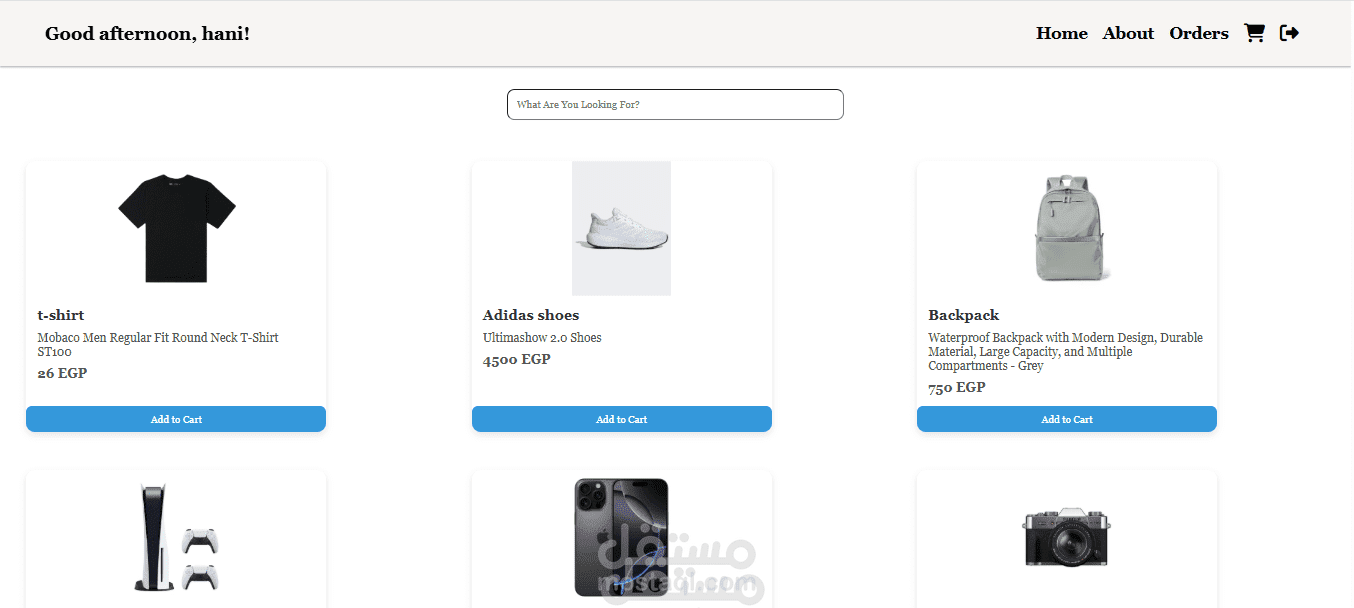This screenshot has height=608, width=1354.
Task: View the PlayStation console product image
Action: coord(177,538)
